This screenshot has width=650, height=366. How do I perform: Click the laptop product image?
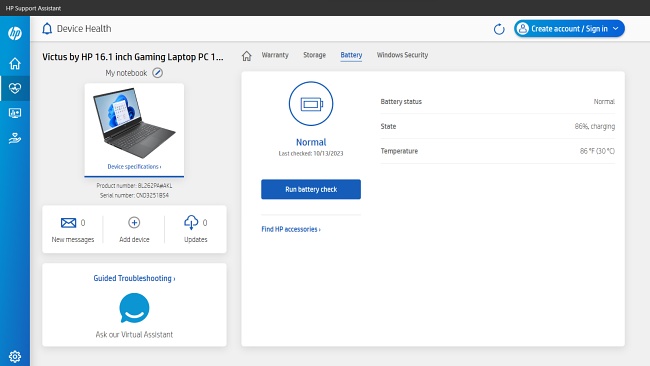tap(134, 123)
